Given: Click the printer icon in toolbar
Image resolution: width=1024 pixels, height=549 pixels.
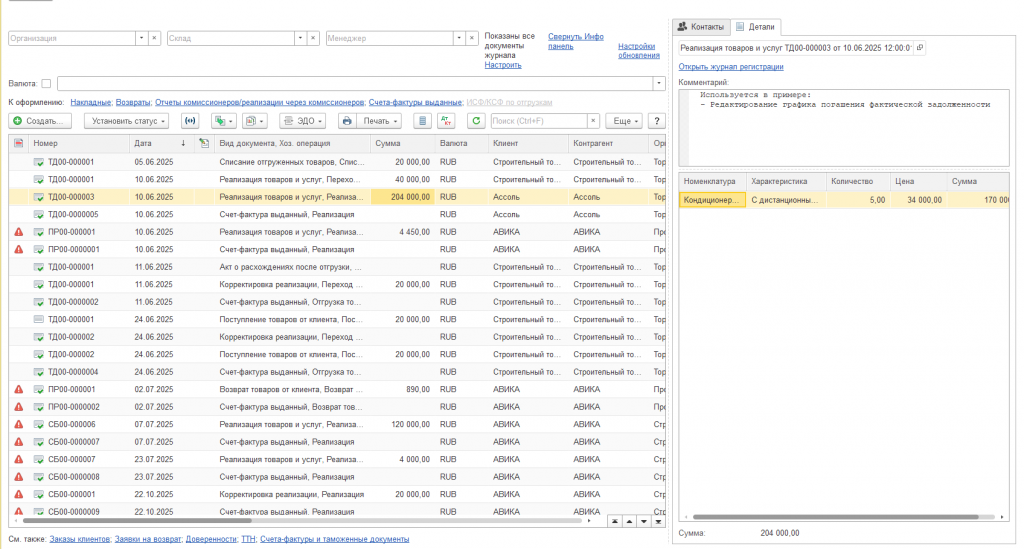Looking at the screenshot, I should click(x=347, y=121).
